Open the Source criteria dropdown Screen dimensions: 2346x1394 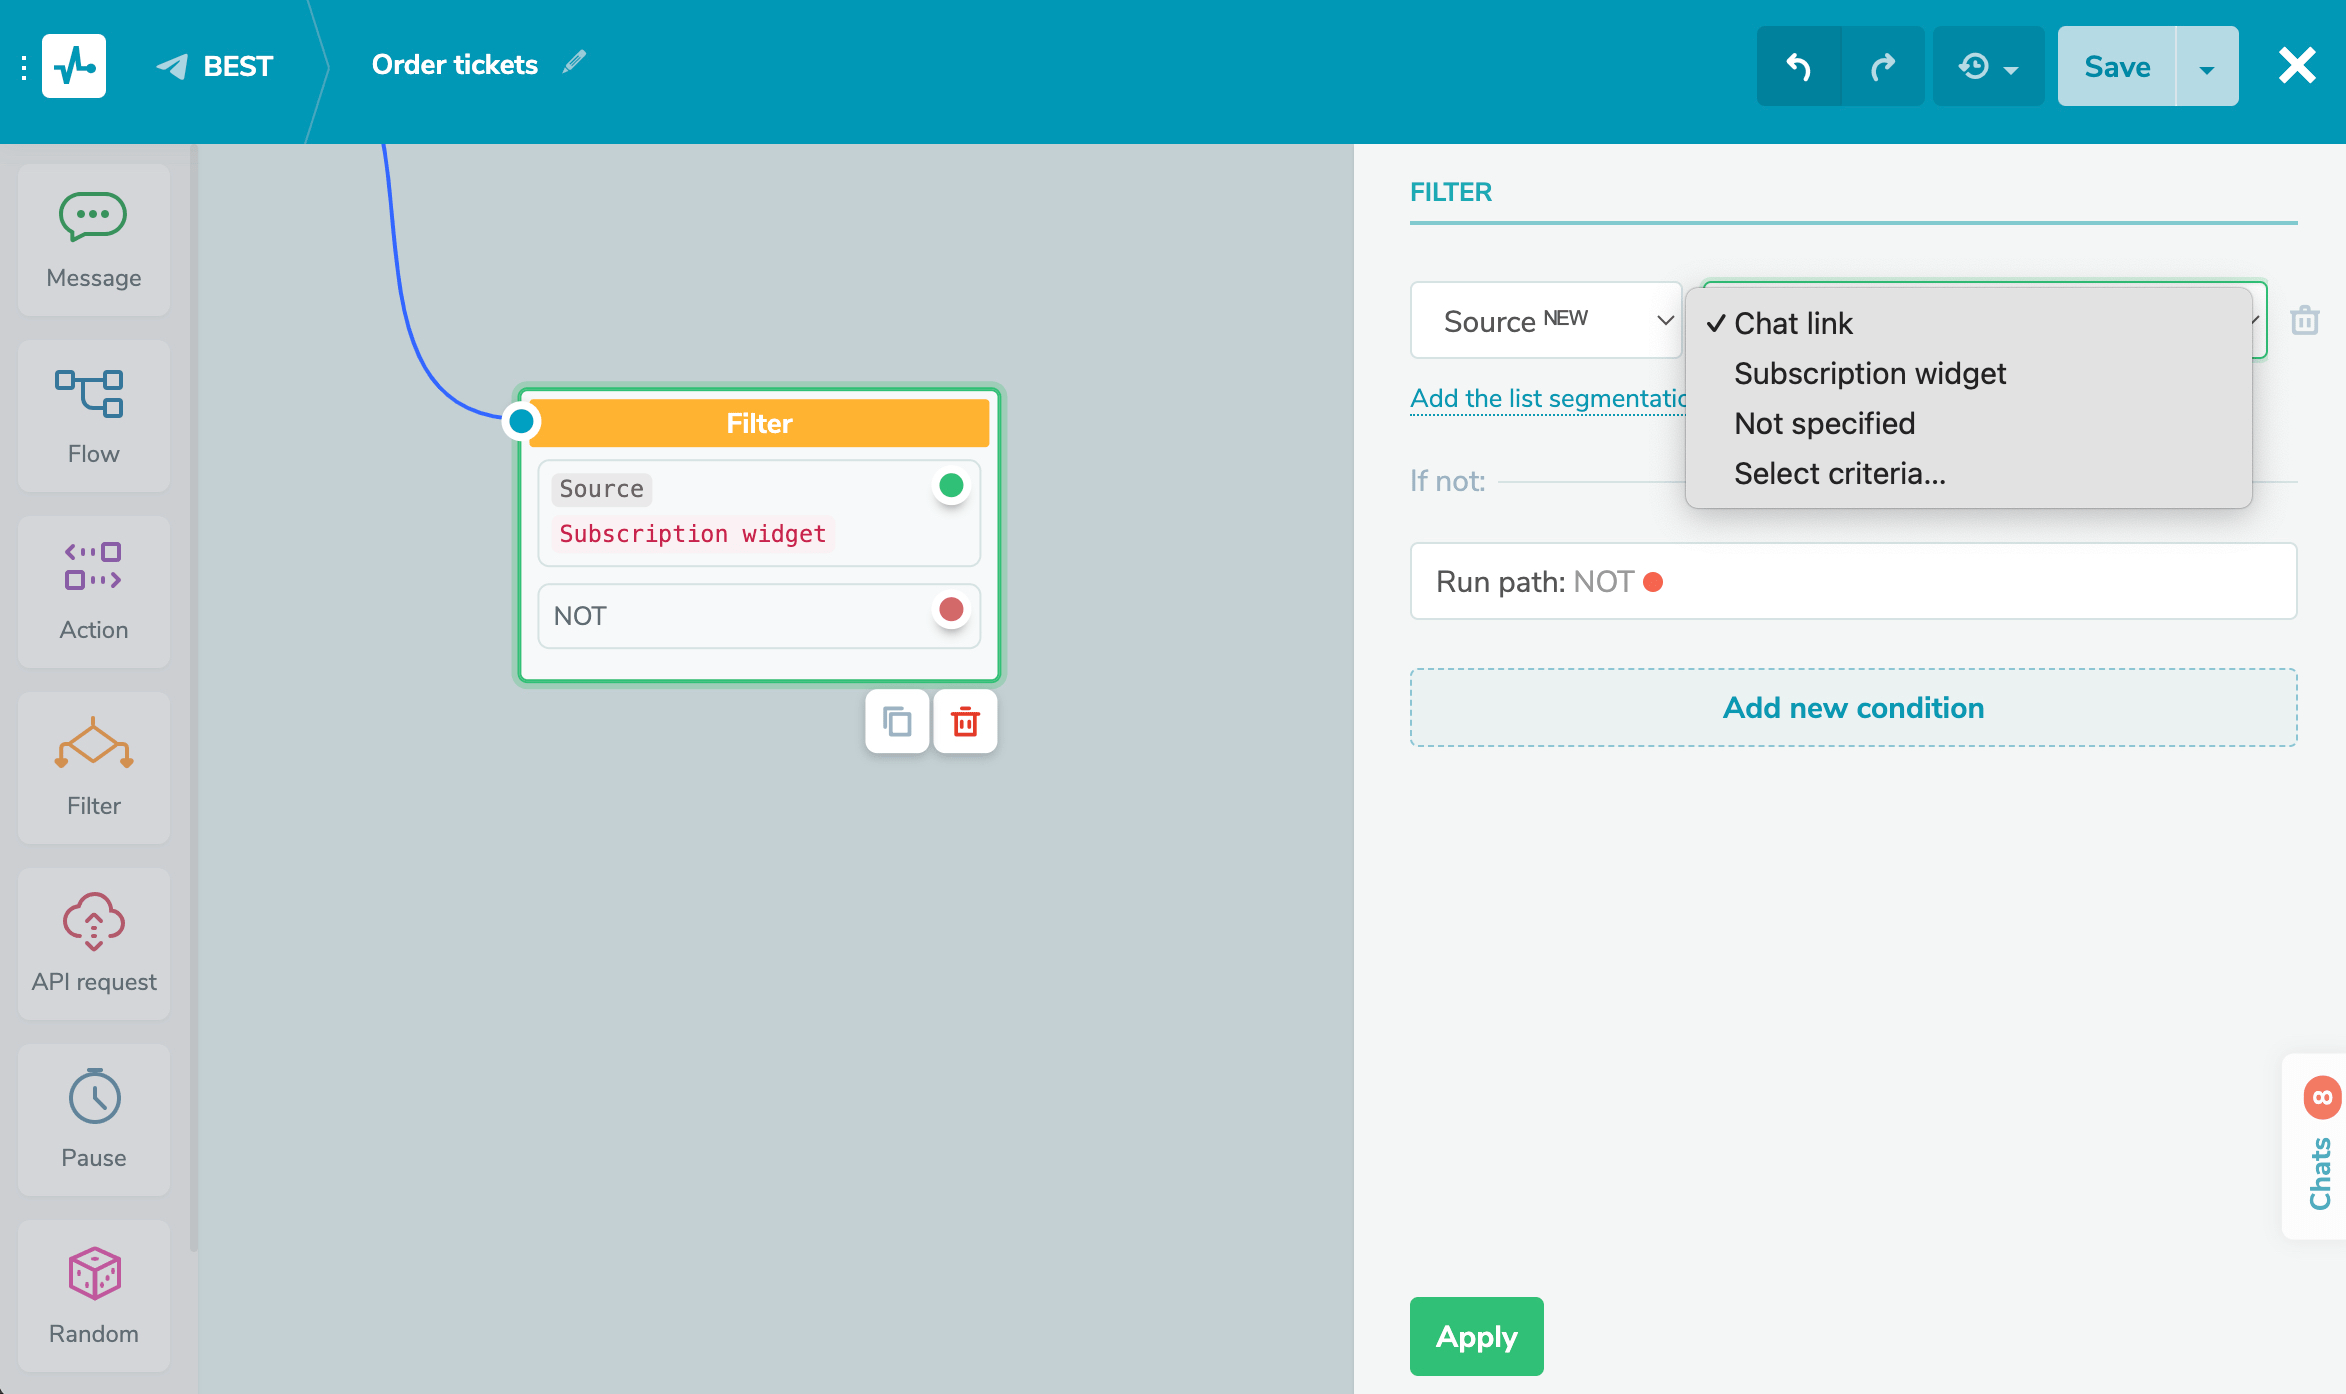click(1546, 321)
